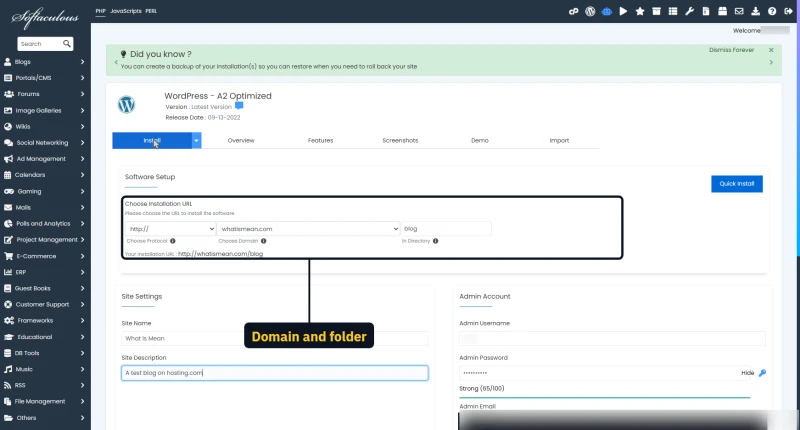Click the download toolbar icon
Screen dimensions: 800x430
(756, 11)
